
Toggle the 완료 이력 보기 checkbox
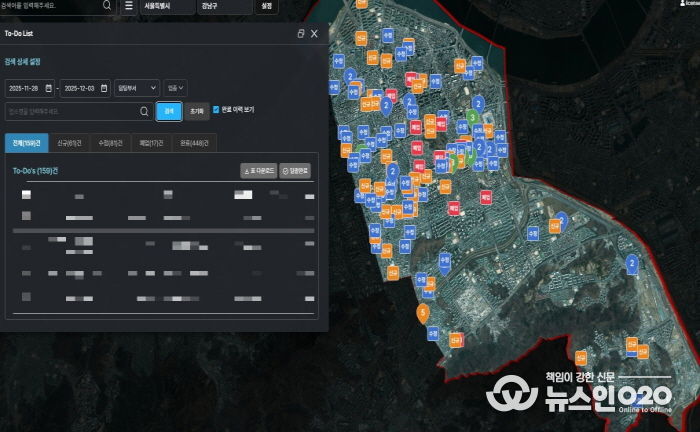coord(216,109)
